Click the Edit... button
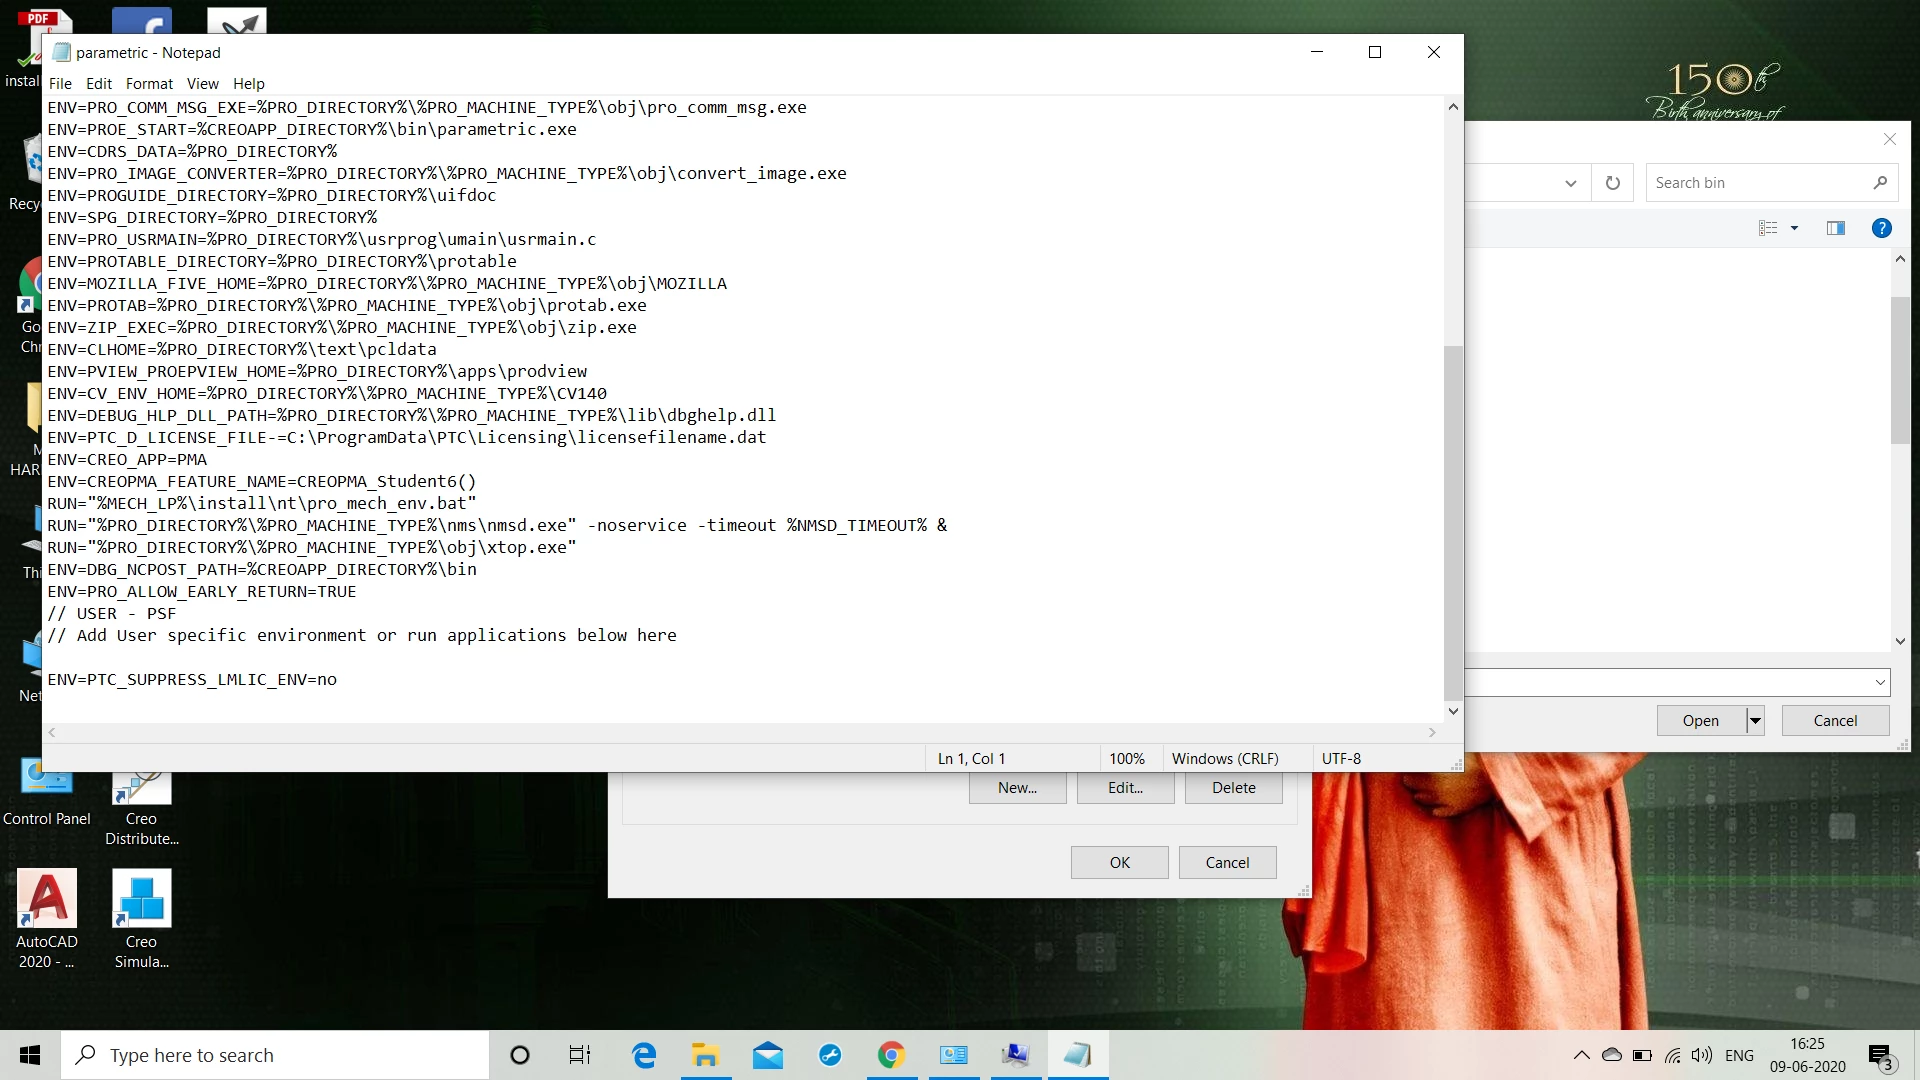 pyautogui.click(x=1125, y=788)
